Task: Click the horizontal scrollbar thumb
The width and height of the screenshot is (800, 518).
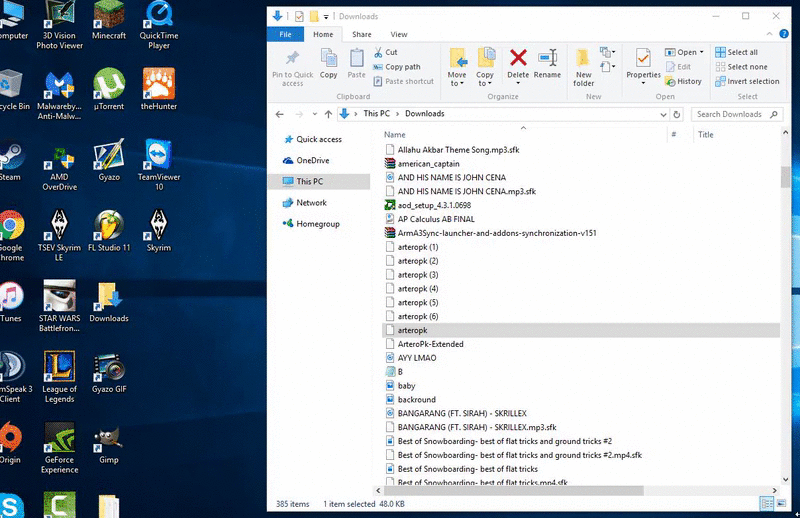Action: click(x=513, y=490)
